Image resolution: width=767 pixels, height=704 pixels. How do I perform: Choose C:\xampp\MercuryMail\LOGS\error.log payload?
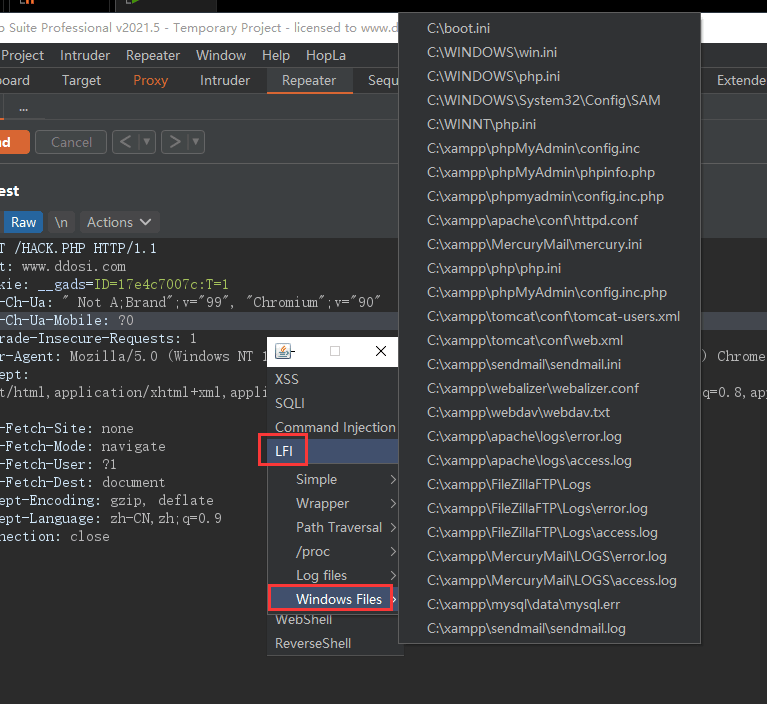tap(549, 556)
